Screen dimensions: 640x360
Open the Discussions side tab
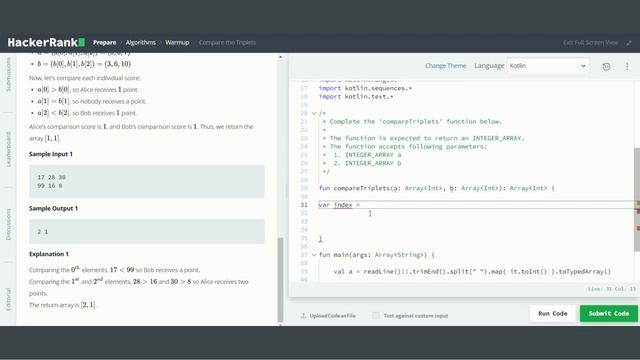tap(8, 224)
